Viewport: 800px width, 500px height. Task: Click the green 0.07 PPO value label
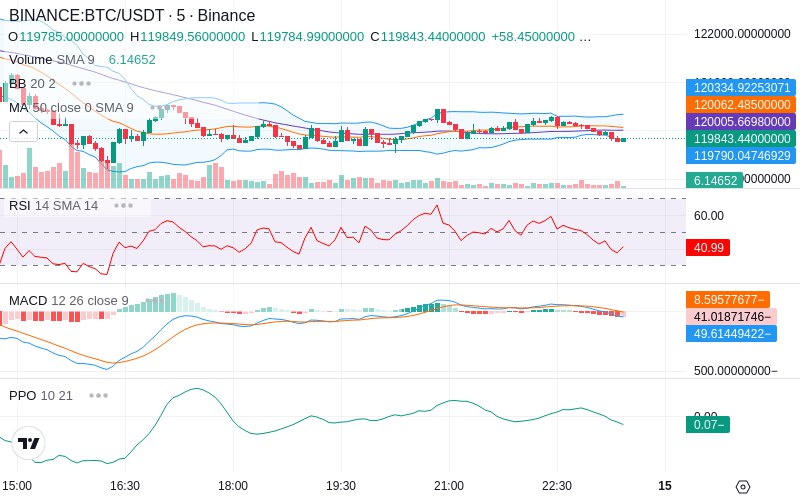click(x=708, y=424)
